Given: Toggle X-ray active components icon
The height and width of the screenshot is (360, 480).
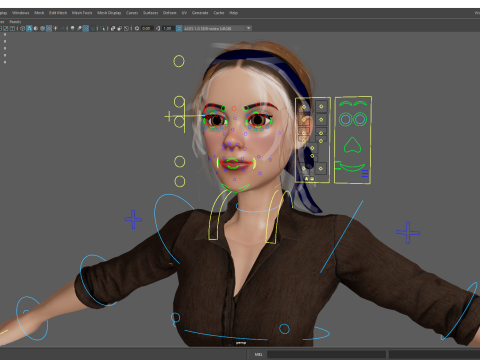Looking at the screenshot, I should (x=120, y=28).
